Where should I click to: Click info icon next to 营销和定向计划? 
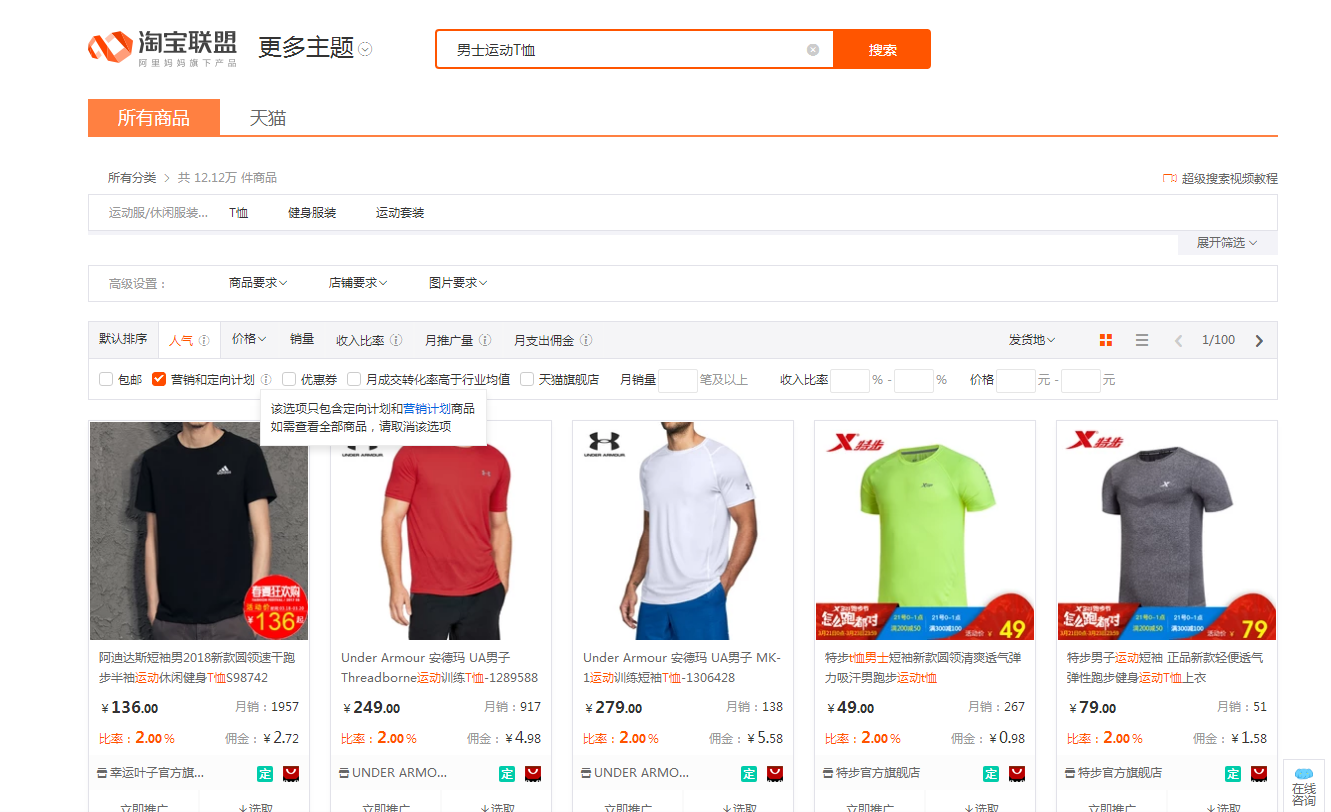[x=266, y=380]
